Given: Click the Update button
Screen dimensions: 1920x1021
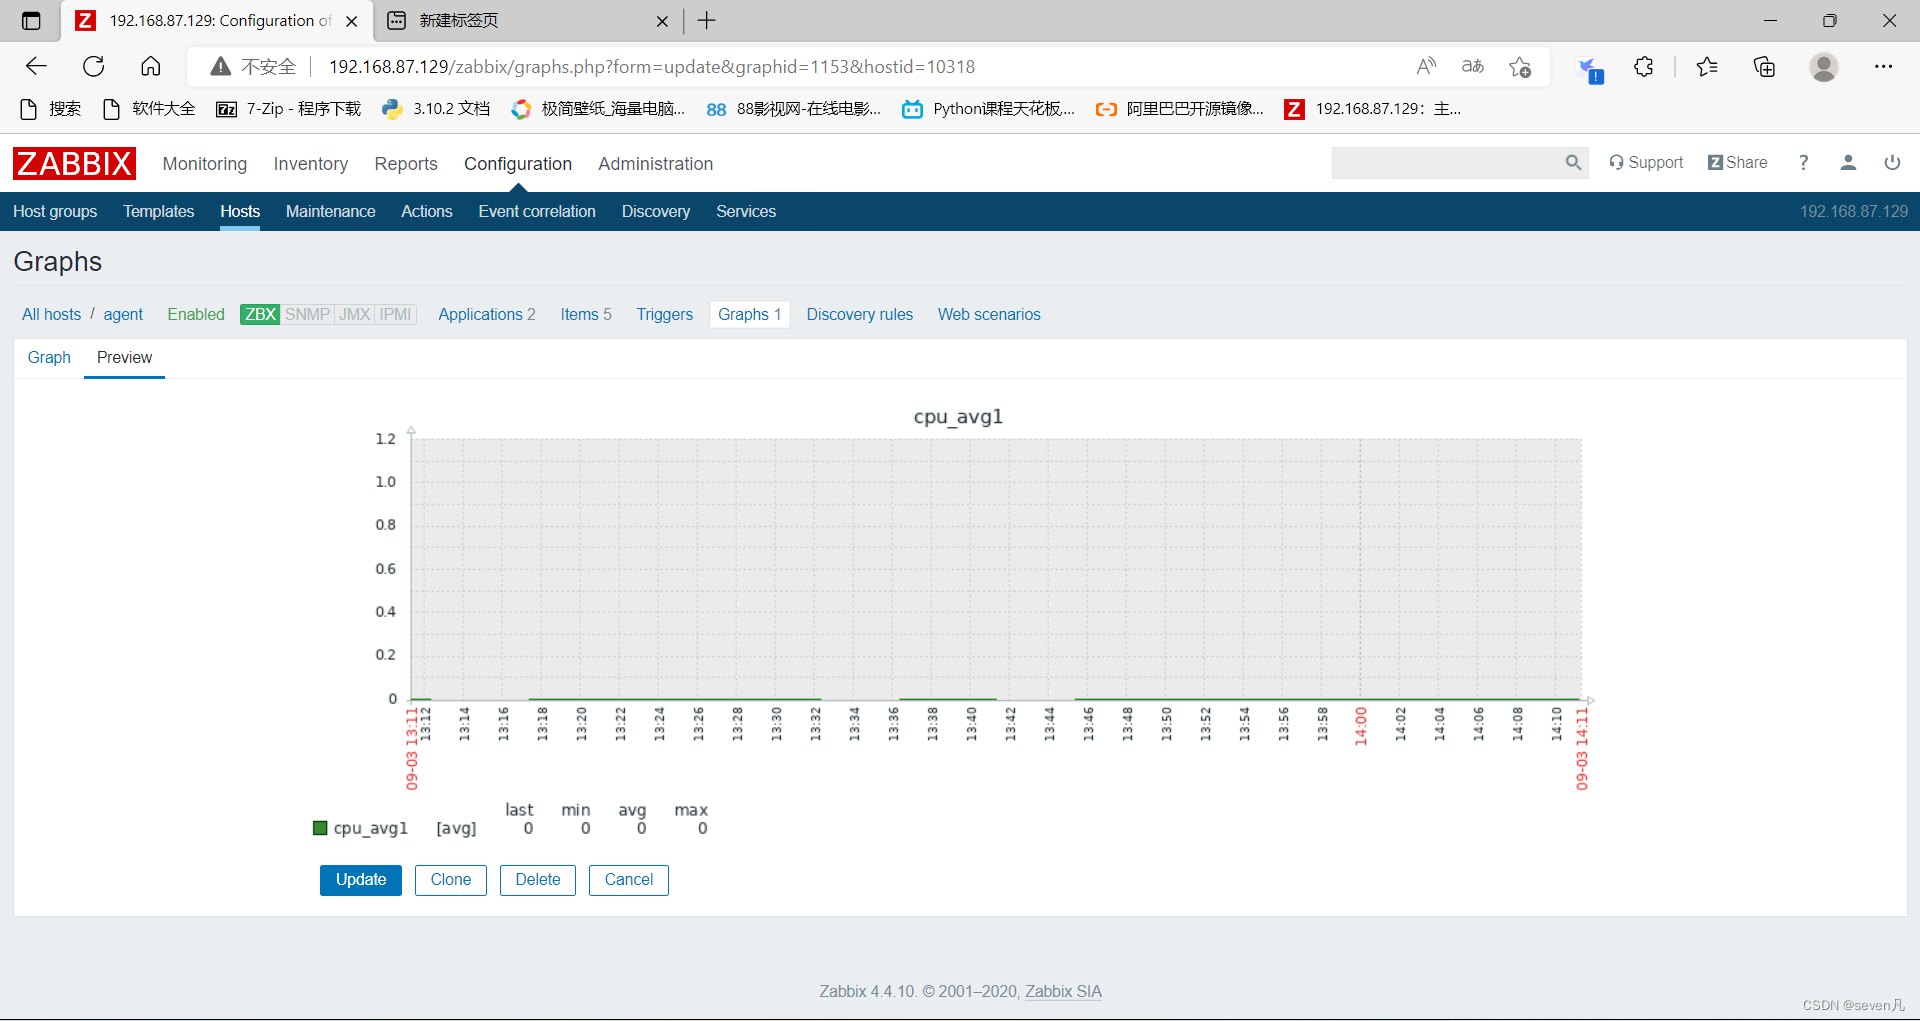Looking at the screenshot, I should [x=361, y=880].
